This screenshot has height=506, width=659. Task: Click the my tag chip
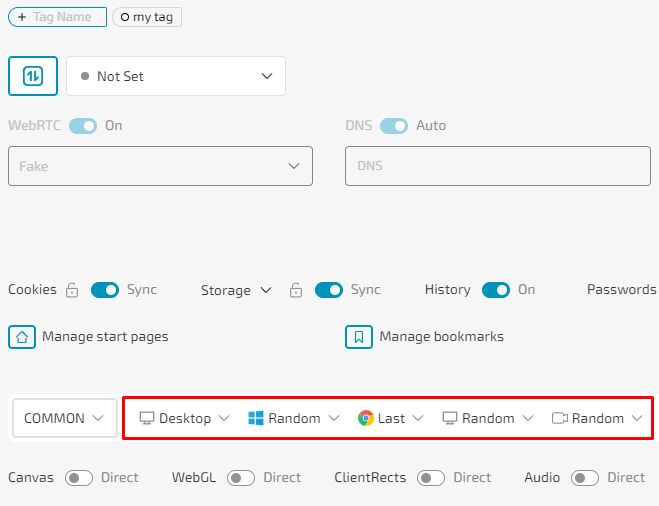147,17
